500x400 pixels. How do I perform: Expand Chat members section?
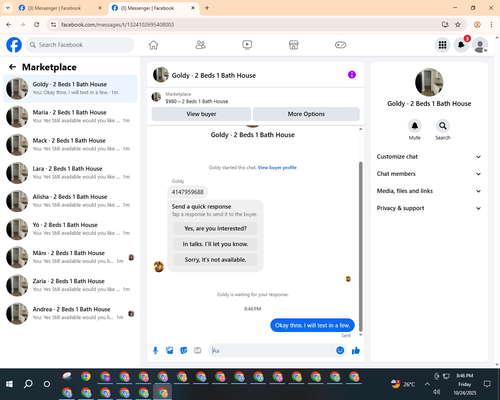[429, 174]
